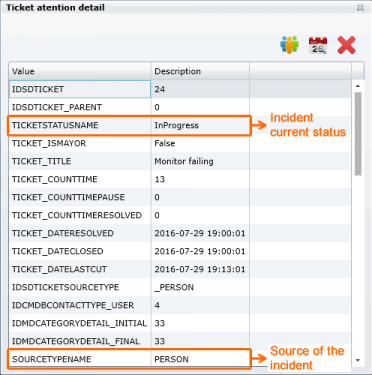Click the TICKET_DATECLOSED date value
The height and width of the screenshot is (375, 372).
coord(200,251)
